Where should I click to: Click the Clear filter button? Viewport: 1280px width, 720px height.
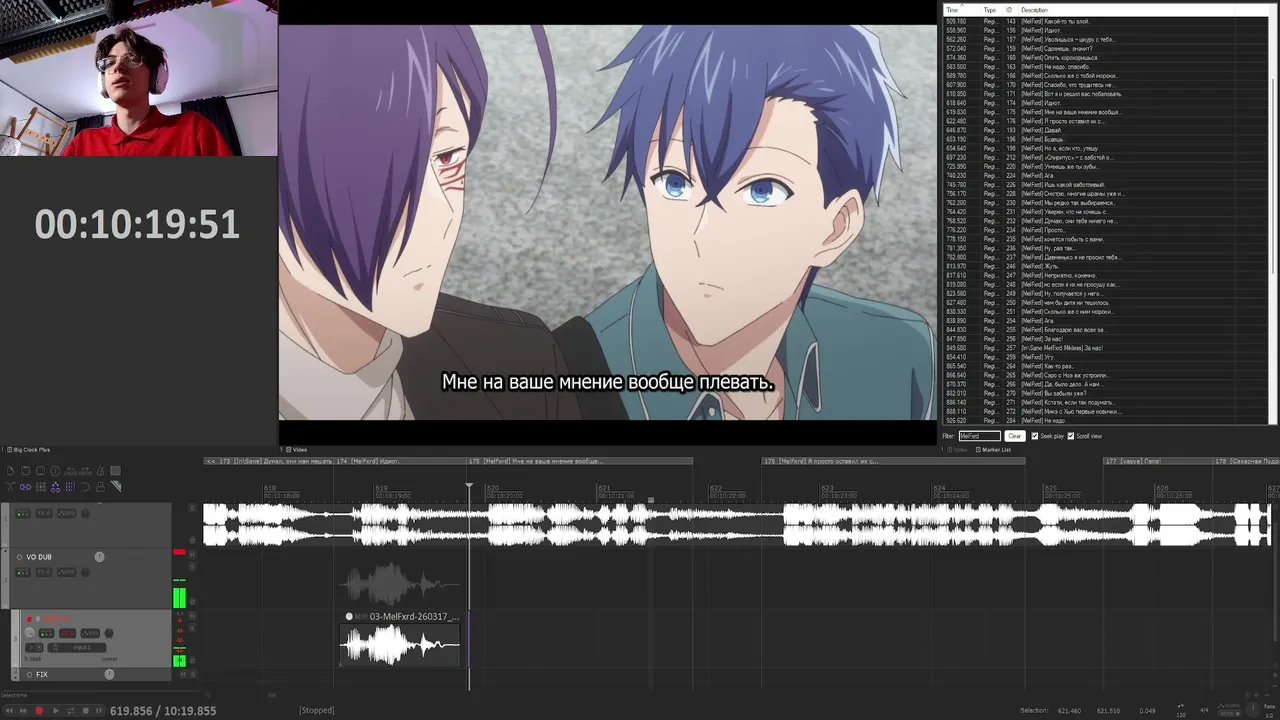pyautogui.click(x=1014, y=436)
